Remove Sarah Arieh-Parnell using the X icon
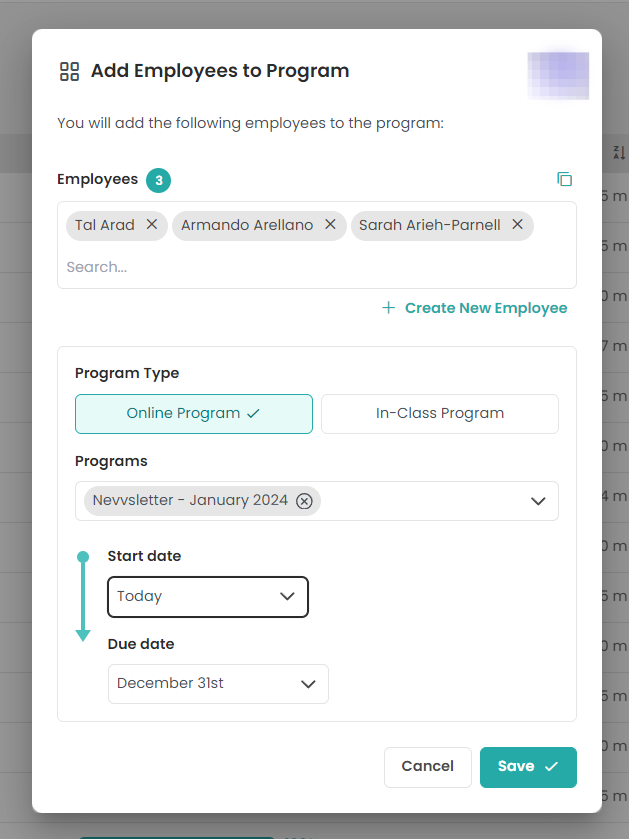Viewport: 629px width, 839px height. tap(517, 225)
